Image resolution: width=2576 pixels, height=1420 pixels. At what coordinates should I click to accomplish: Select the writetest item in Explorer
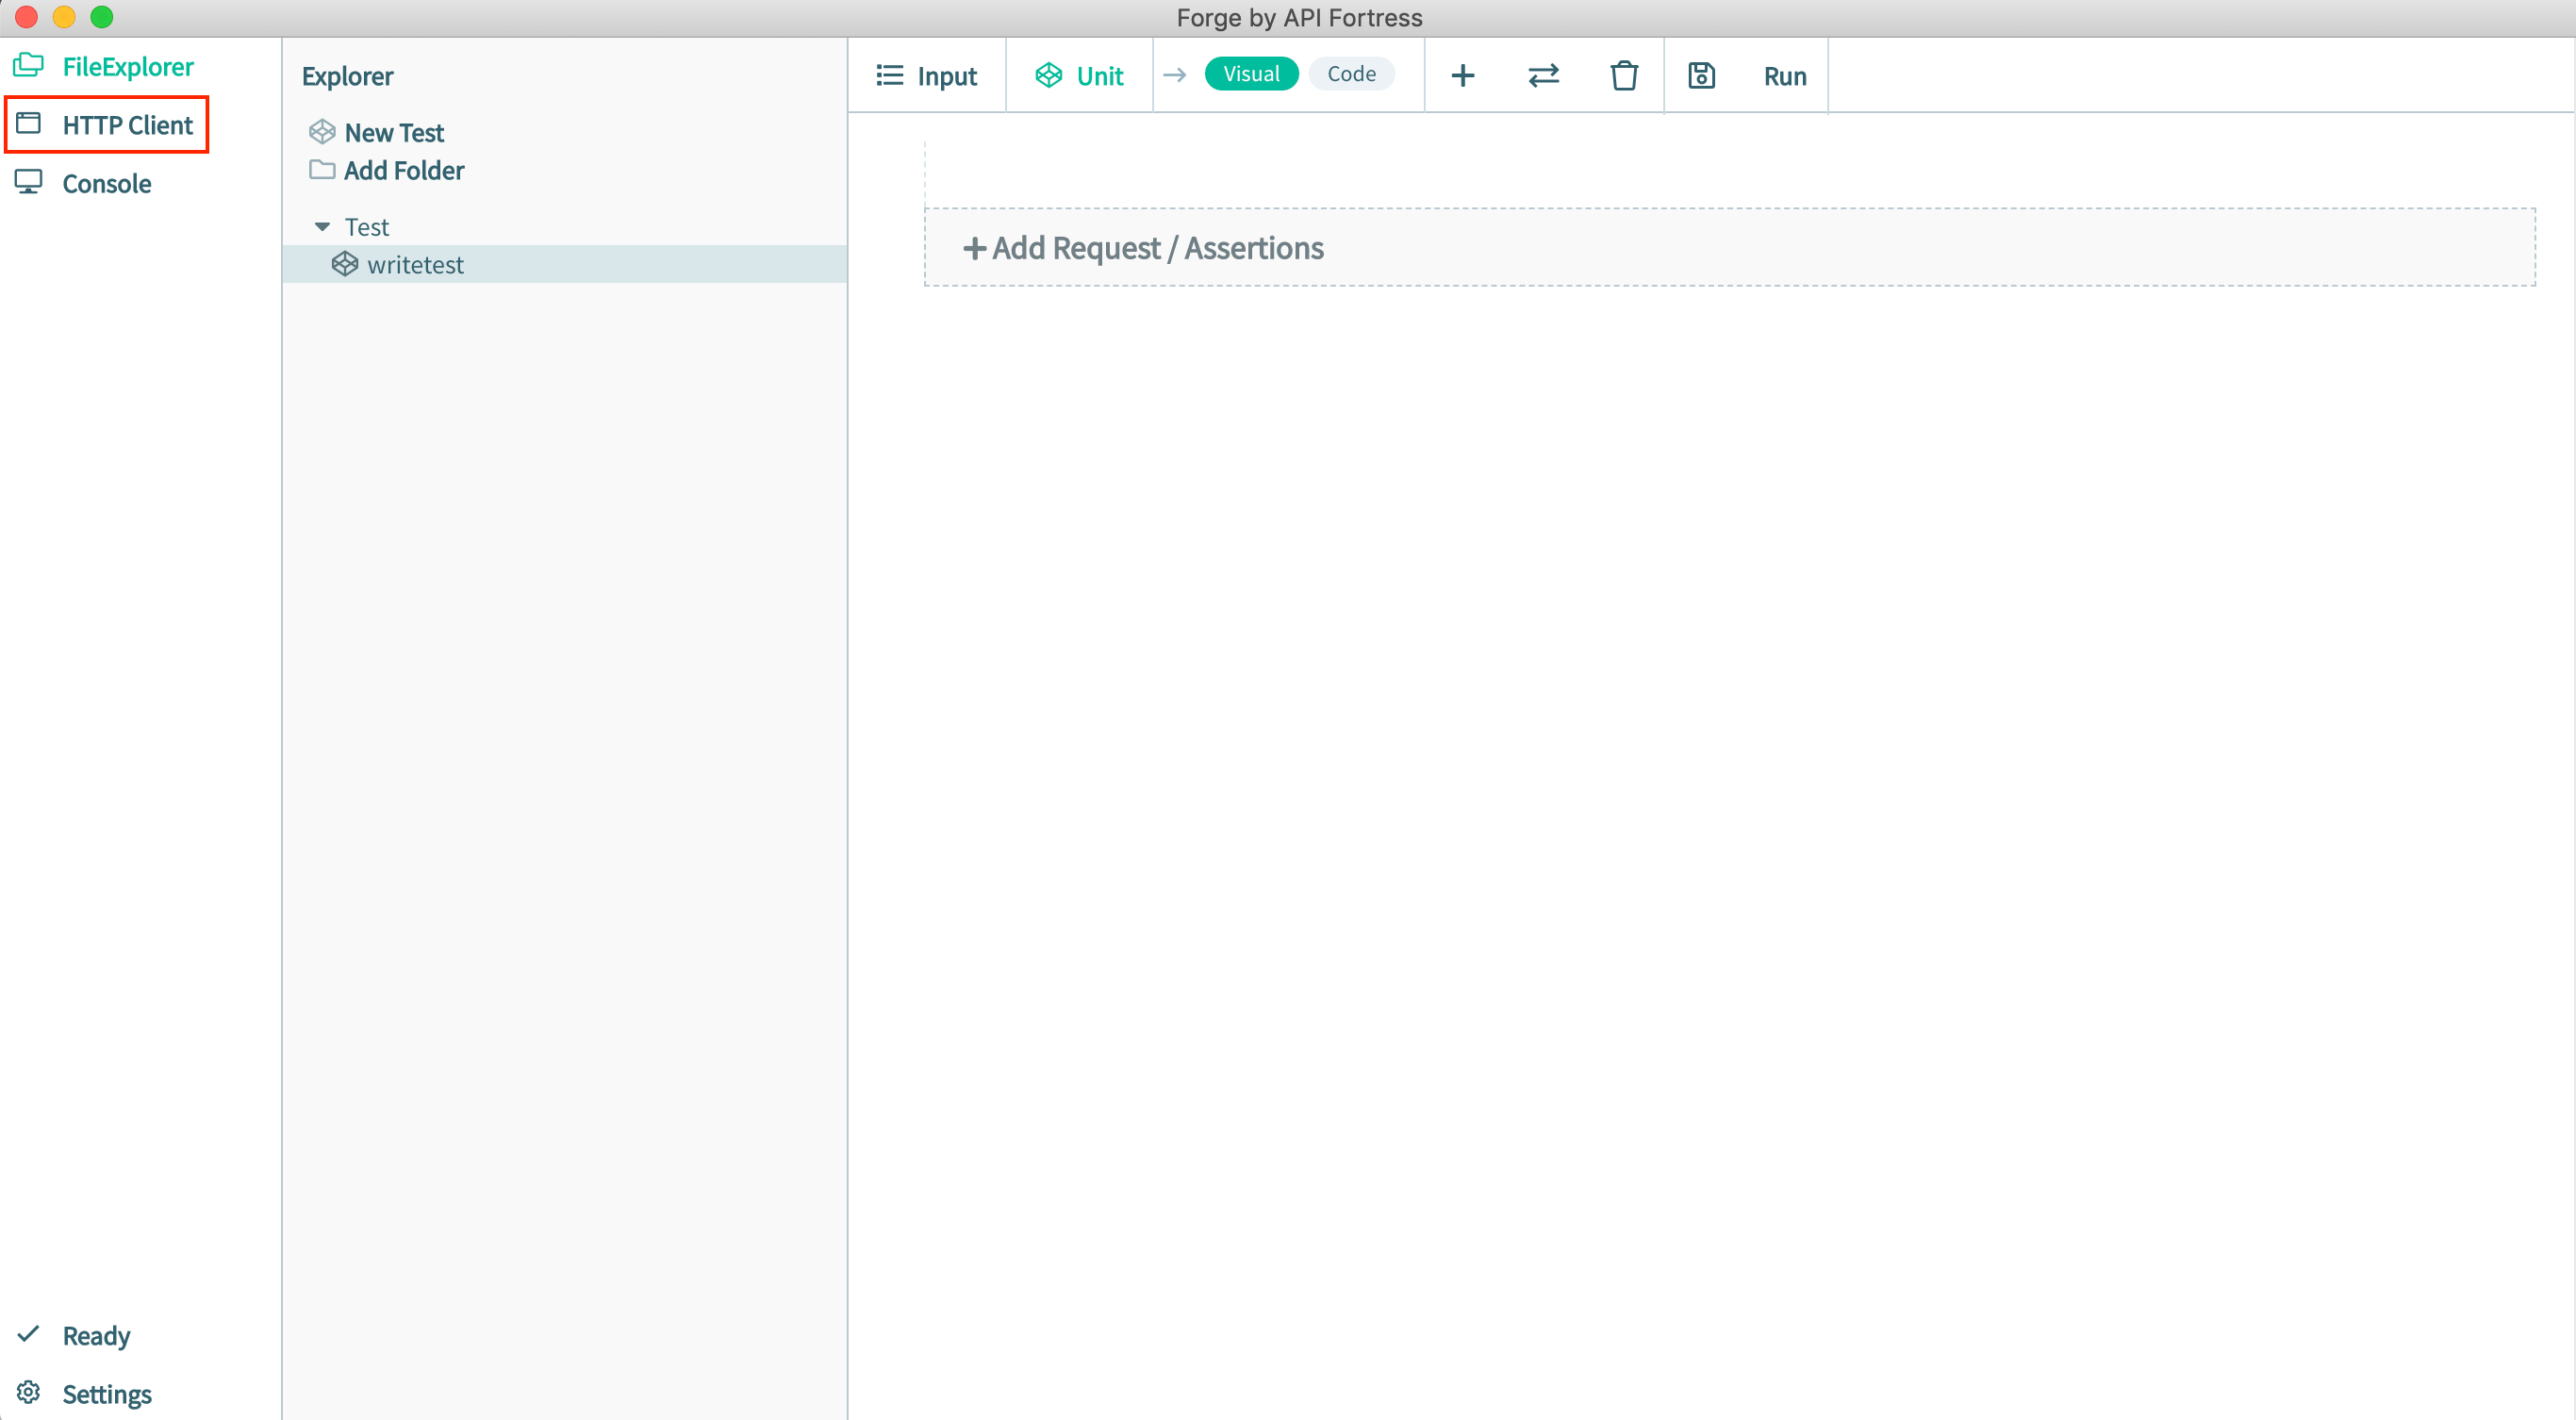coord(415,262)
